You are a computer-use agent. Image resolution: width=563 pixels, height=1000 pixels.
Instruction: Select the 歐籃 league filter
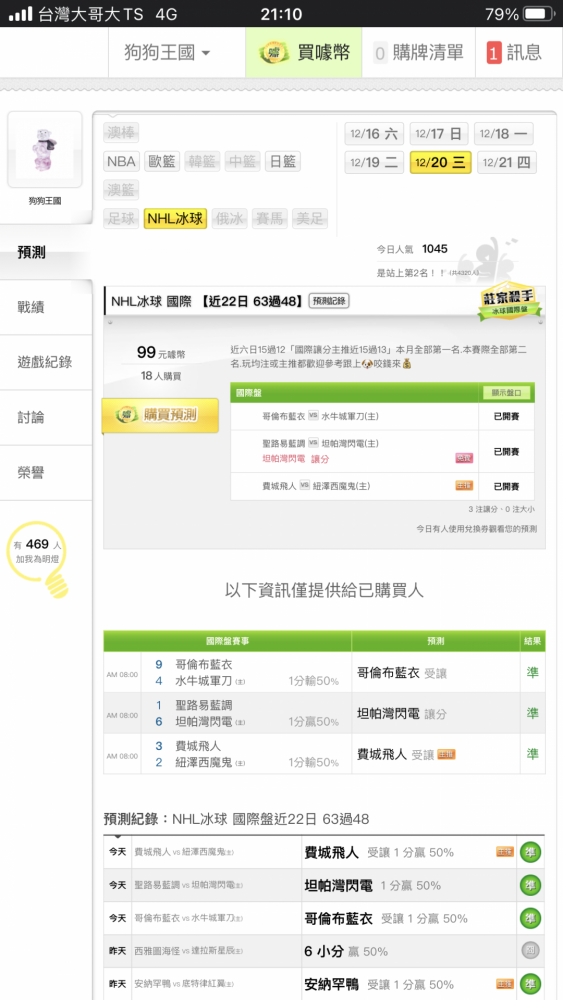click(162, 161)
